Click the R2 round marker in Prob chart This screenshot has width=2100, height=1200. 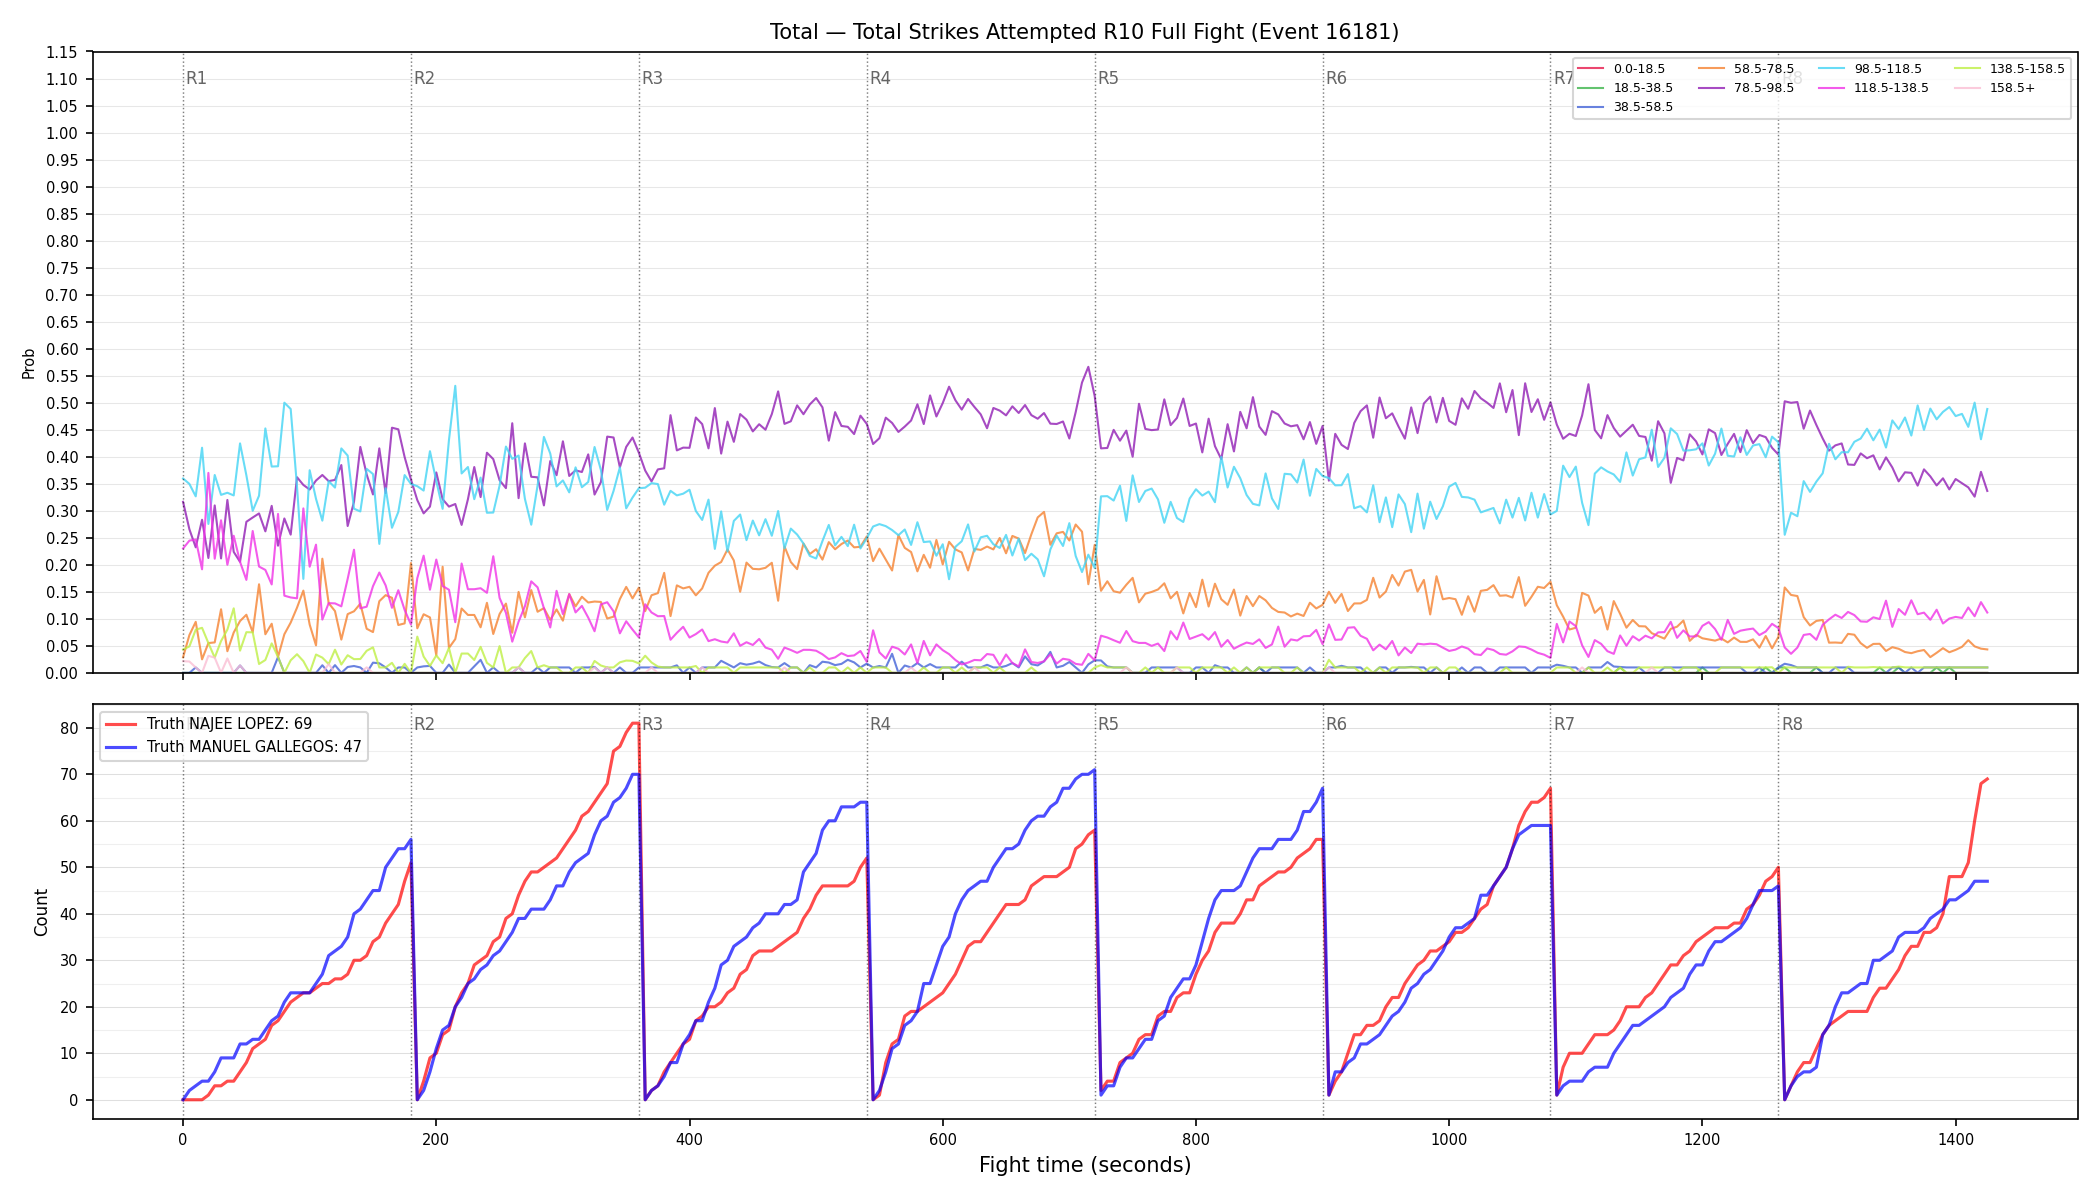(424, 78)
